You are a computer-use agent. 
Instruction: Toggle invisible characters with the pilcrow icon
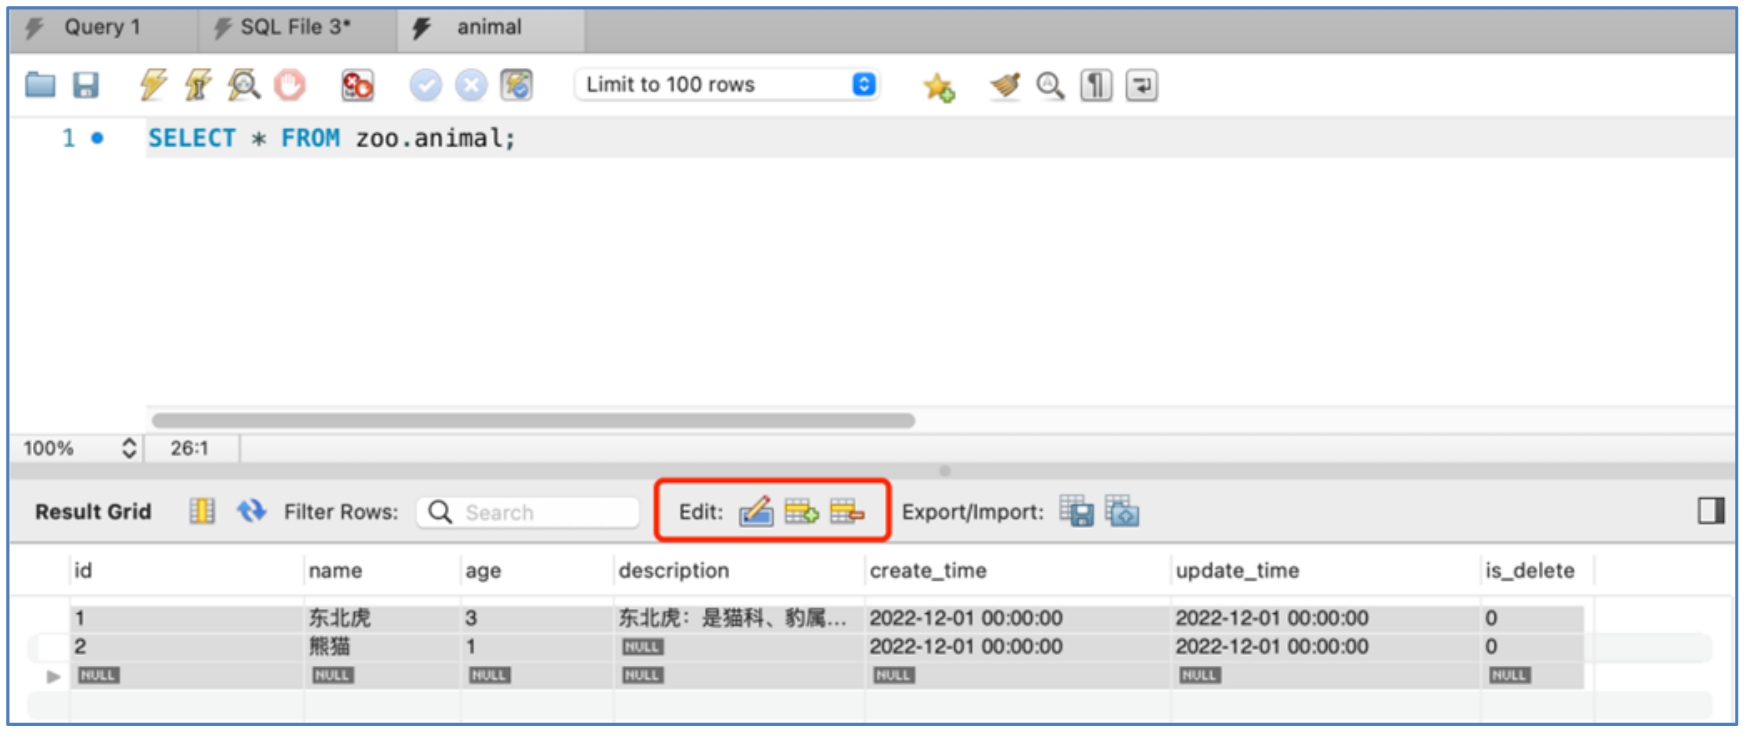[x=1096, y=86]
